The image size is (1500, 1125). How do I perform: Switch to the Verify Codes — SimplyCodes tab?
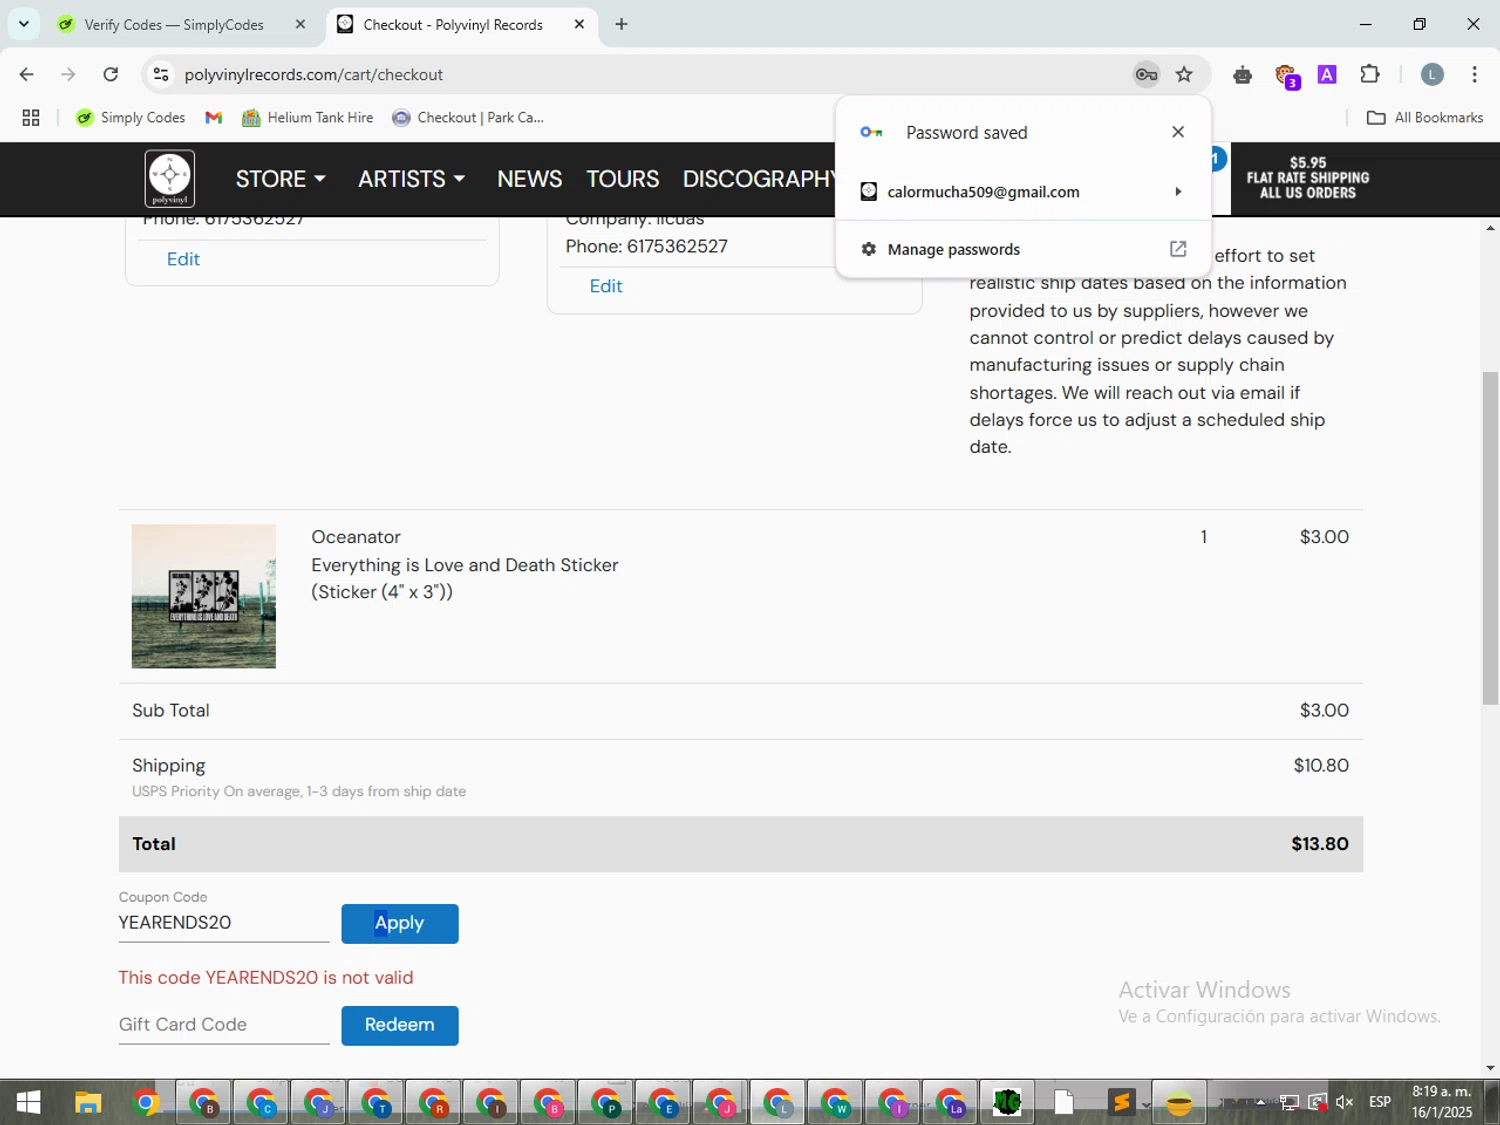176,24
